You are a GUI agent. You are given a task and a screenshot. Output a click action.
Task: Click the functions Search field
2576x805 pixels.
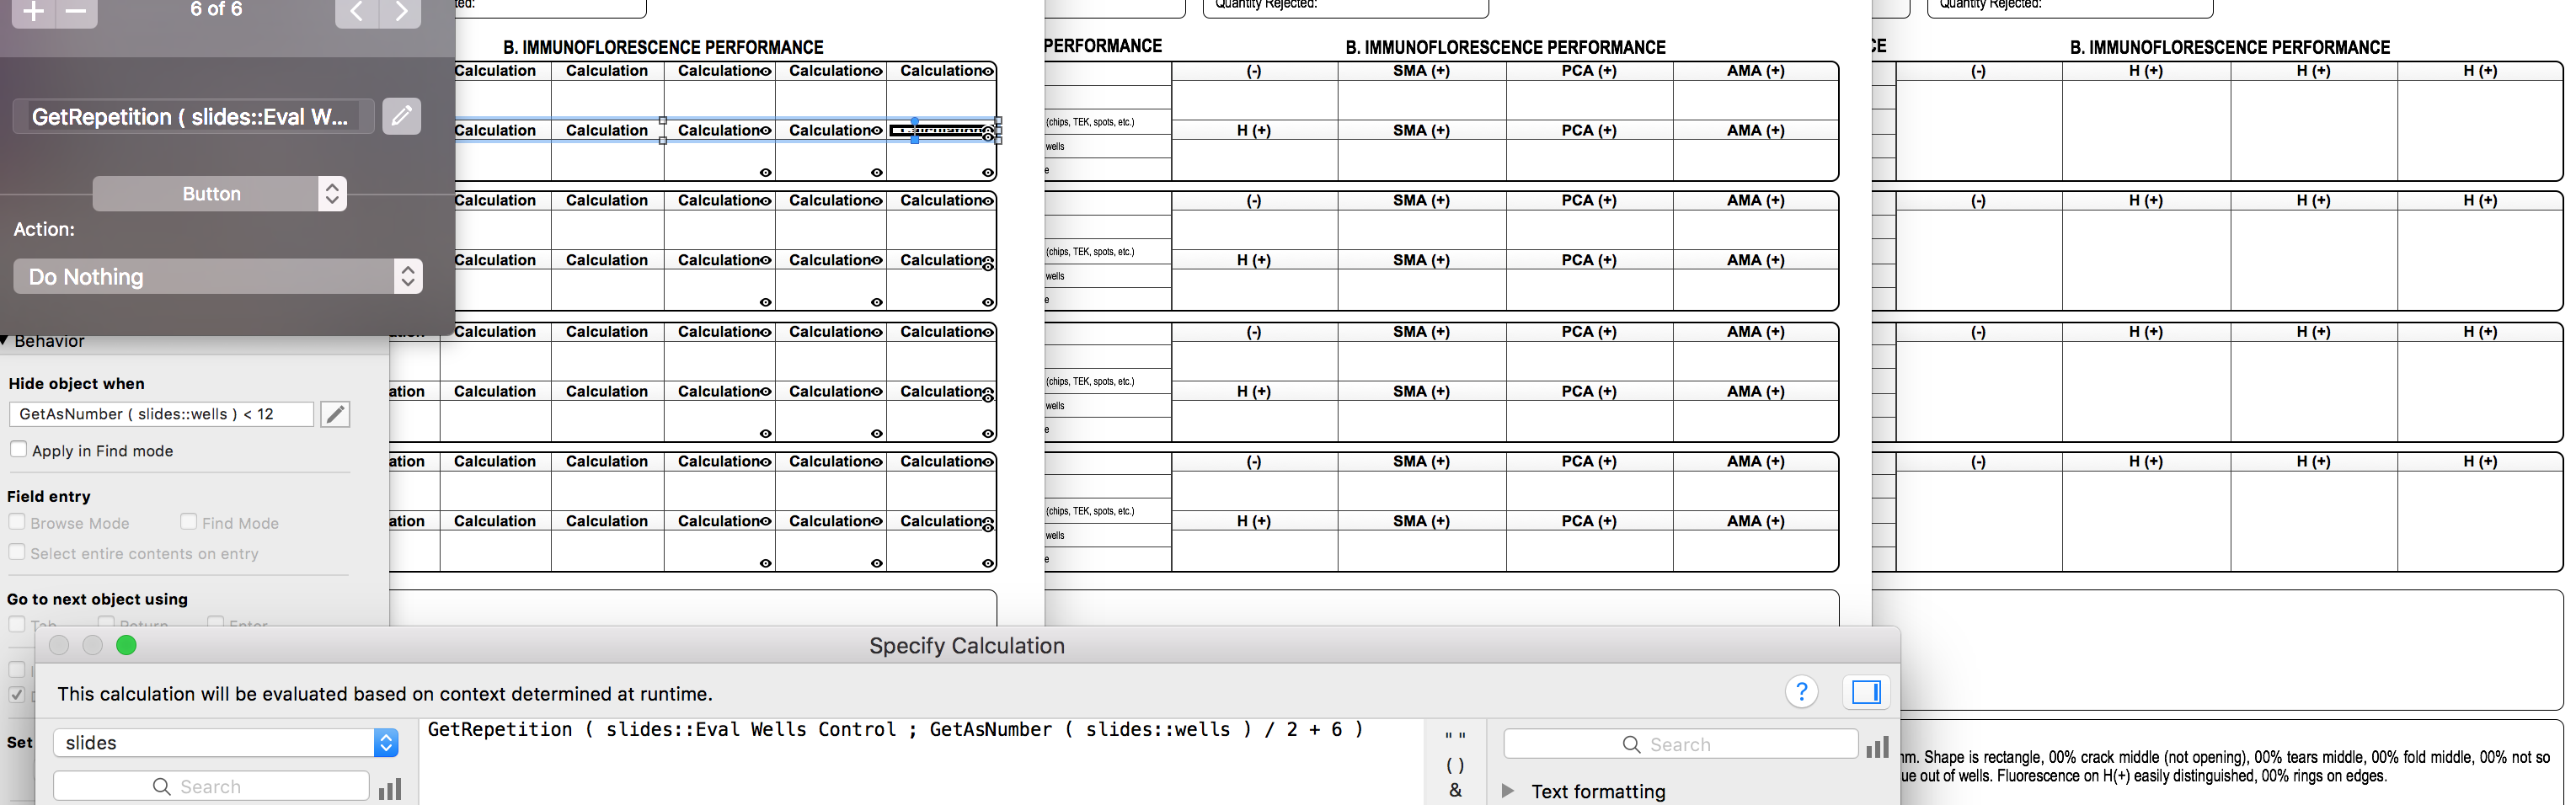coord(1680,745)
